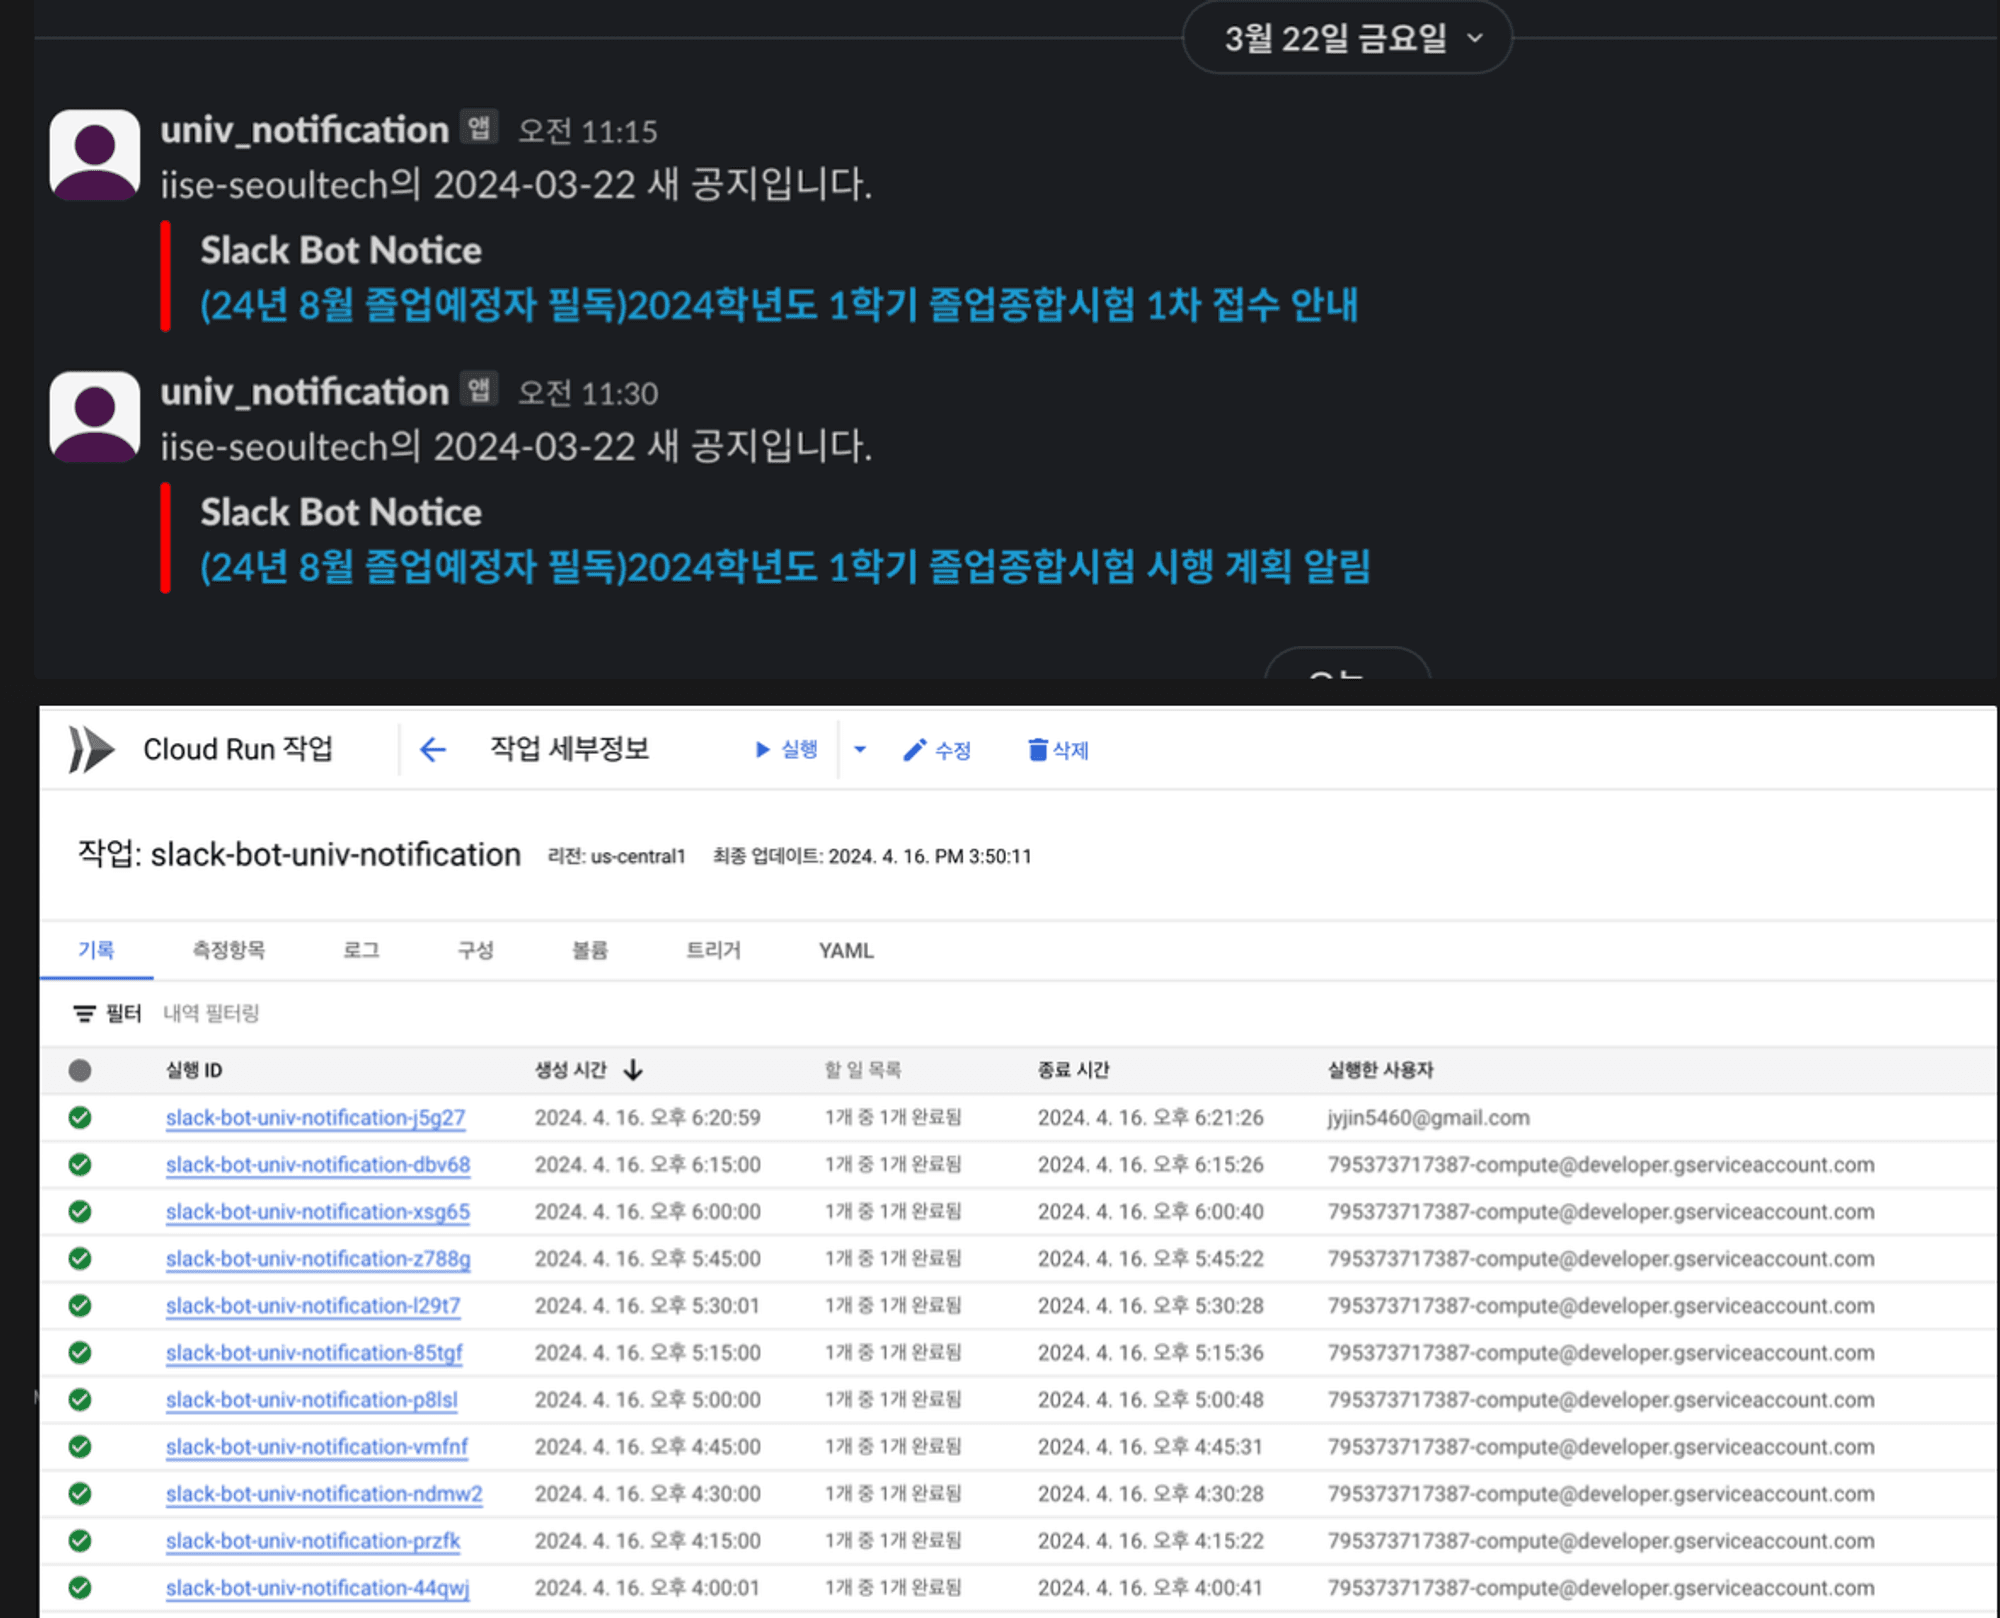Click the 오전 11:15 message timestamp
Screen dimensions: 2000x1618
pyautogui.click(x=588, y=131)
